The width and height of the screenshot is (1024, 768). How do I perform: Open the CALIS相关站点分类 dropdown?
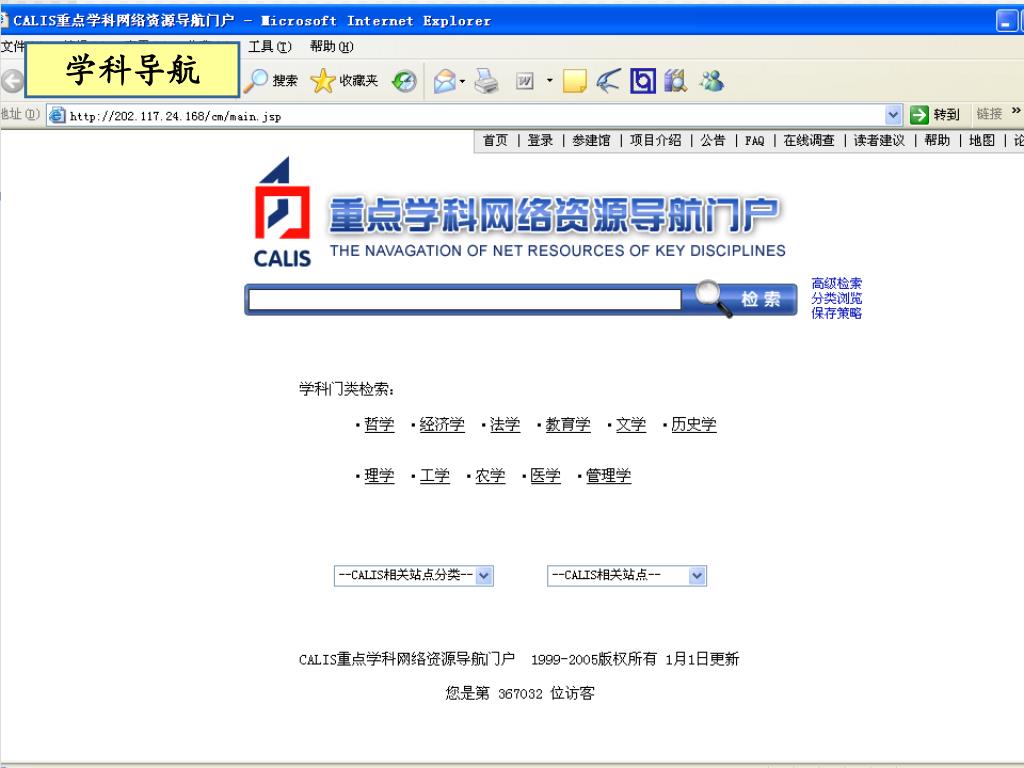pyautogui.click(x=413, y=575)
